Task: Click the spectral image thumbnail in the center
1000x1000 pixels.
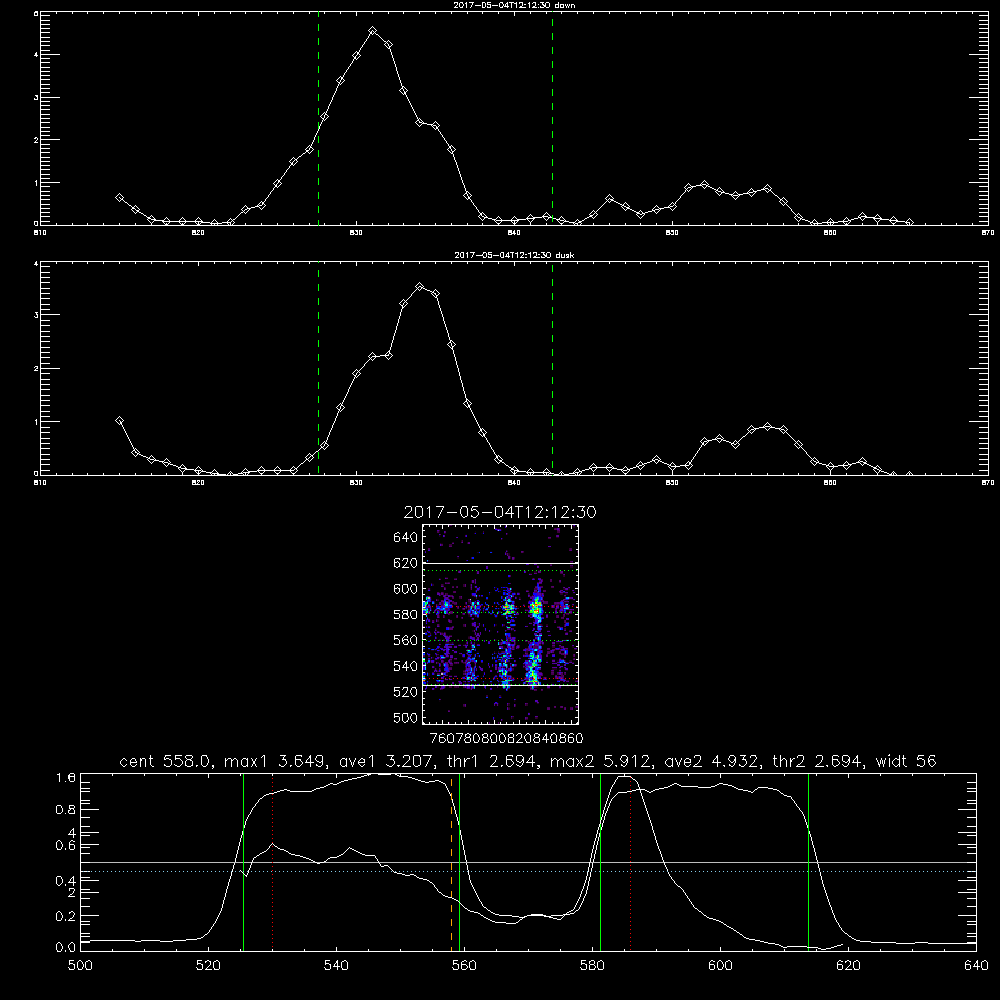Action: [501, 624]
